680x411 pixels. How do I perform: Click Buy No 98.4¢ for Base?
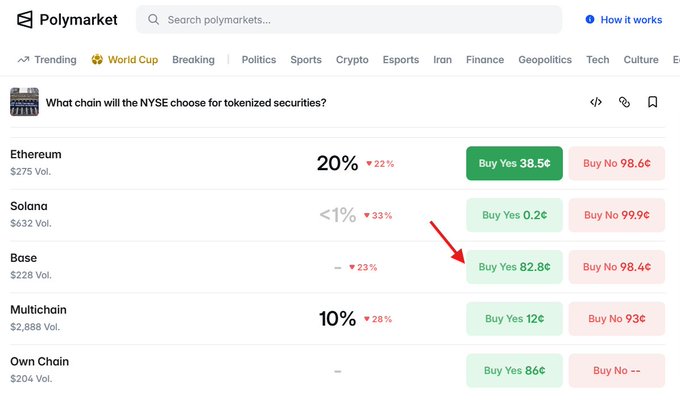(617, 267)
